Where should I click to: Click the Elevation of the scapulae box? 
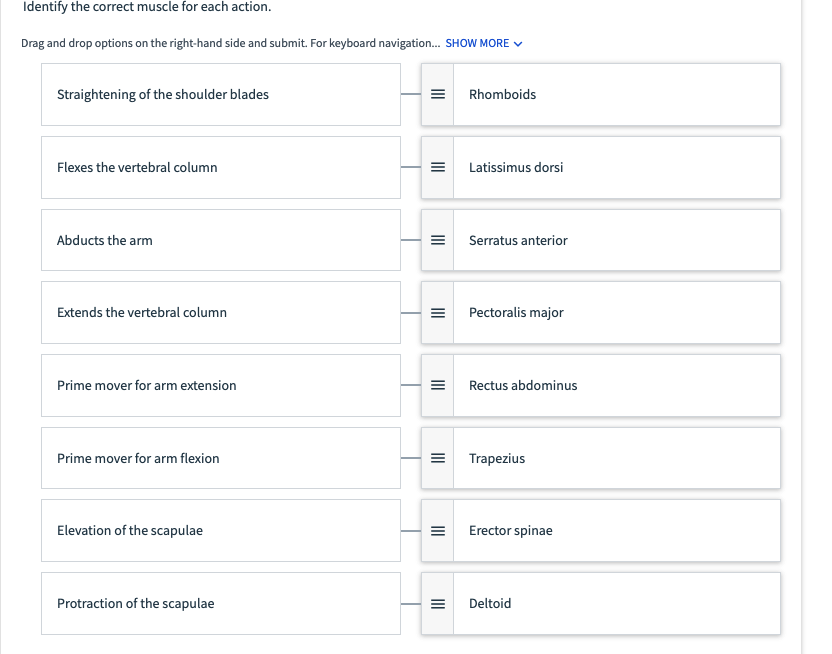point(221,530)
